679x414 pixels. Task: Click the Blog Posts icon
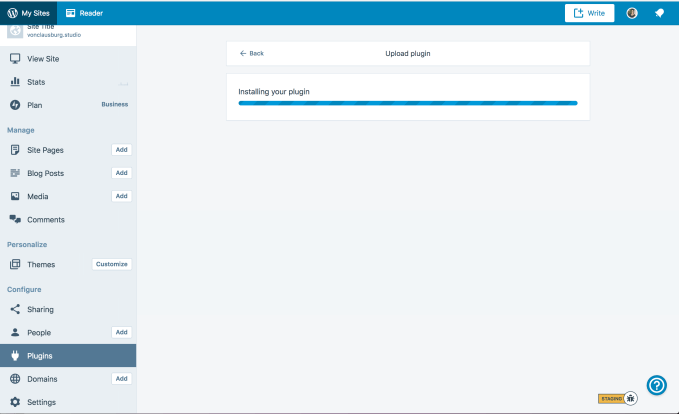(15, 173)
